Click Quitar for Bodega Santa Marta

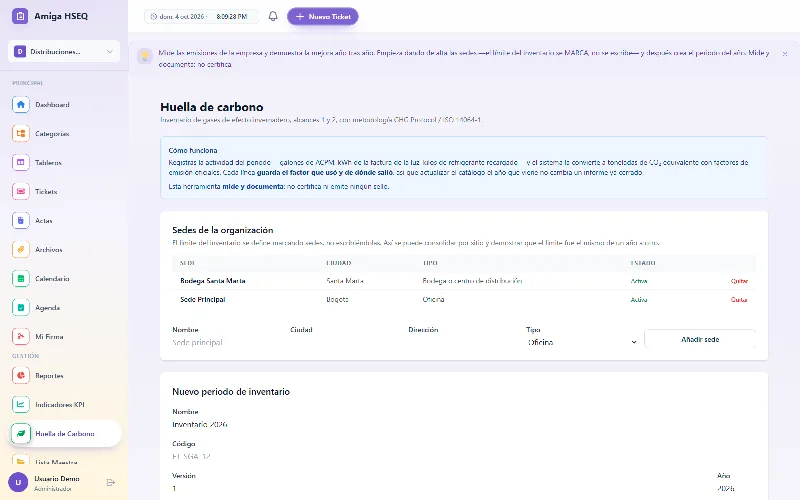click(x=739, y=281)
